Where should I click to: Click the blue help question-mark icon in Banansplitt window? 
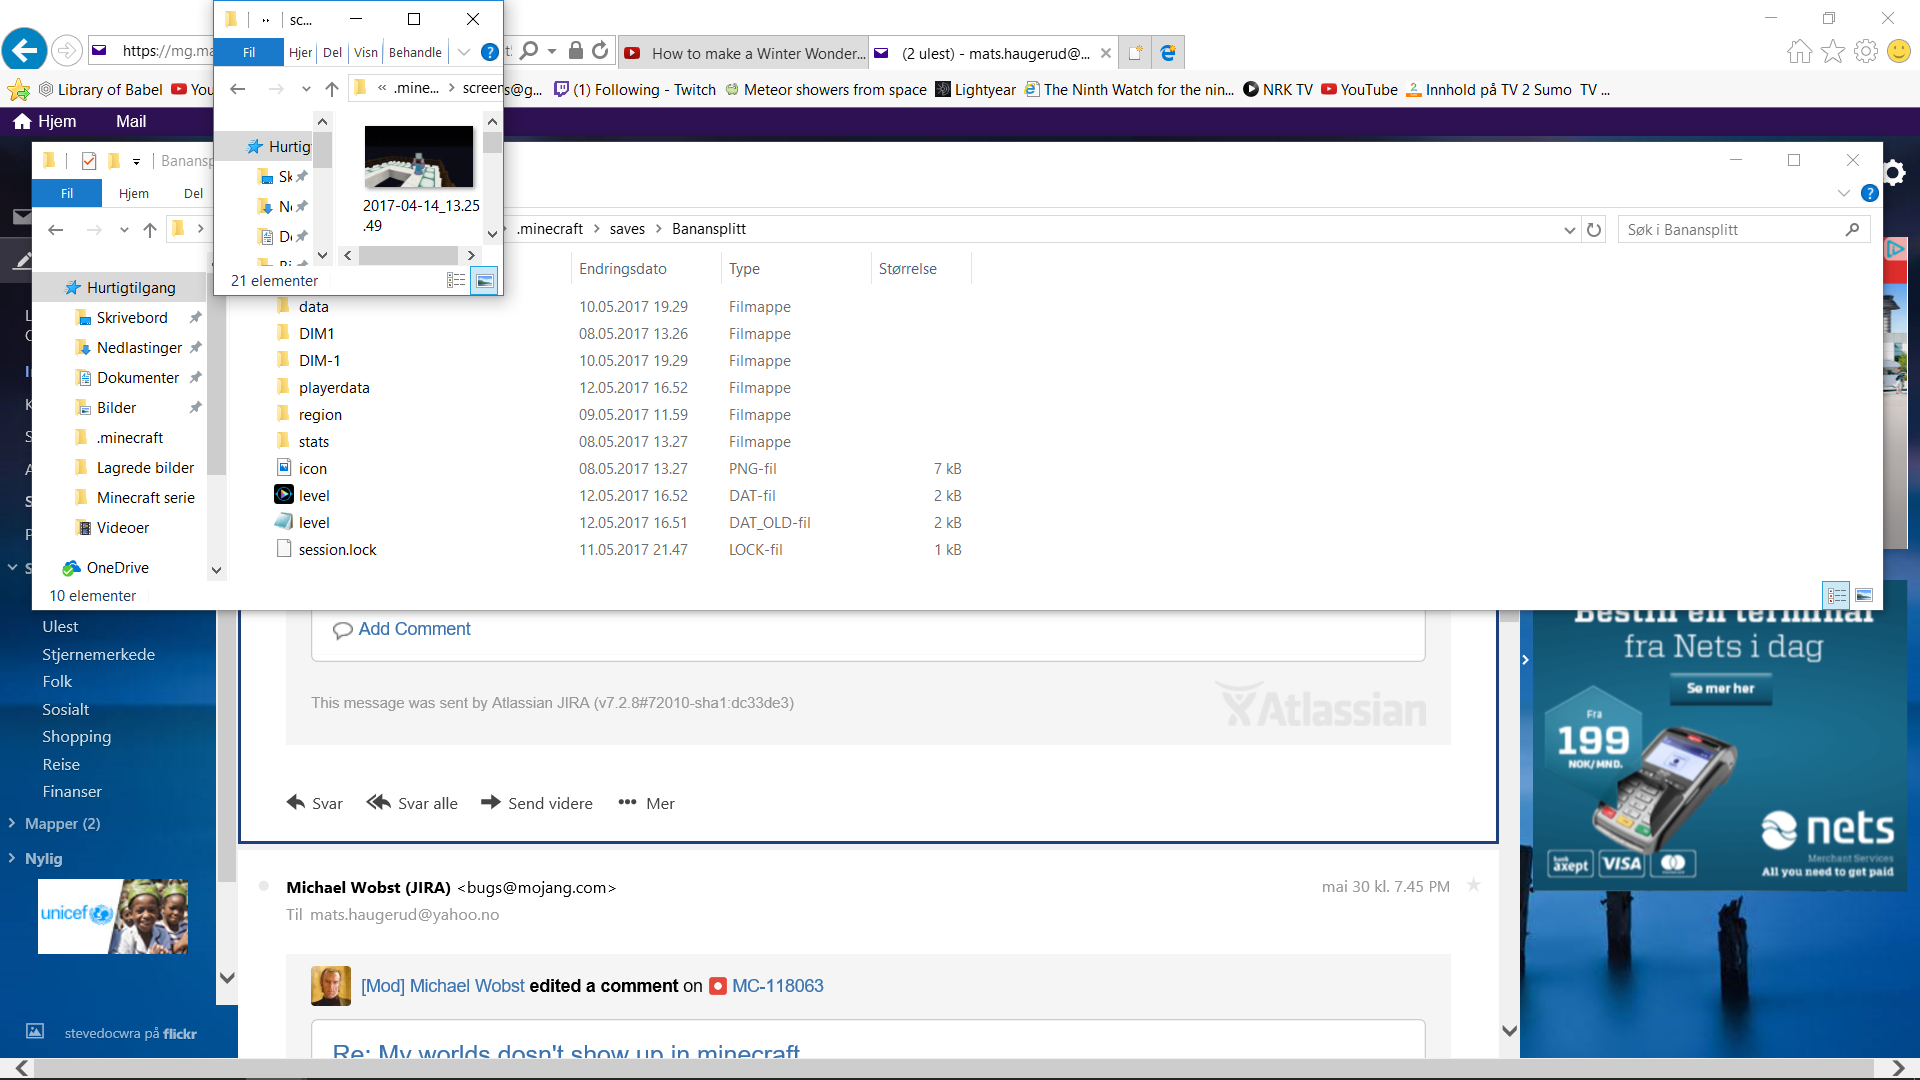[1869, 193]
